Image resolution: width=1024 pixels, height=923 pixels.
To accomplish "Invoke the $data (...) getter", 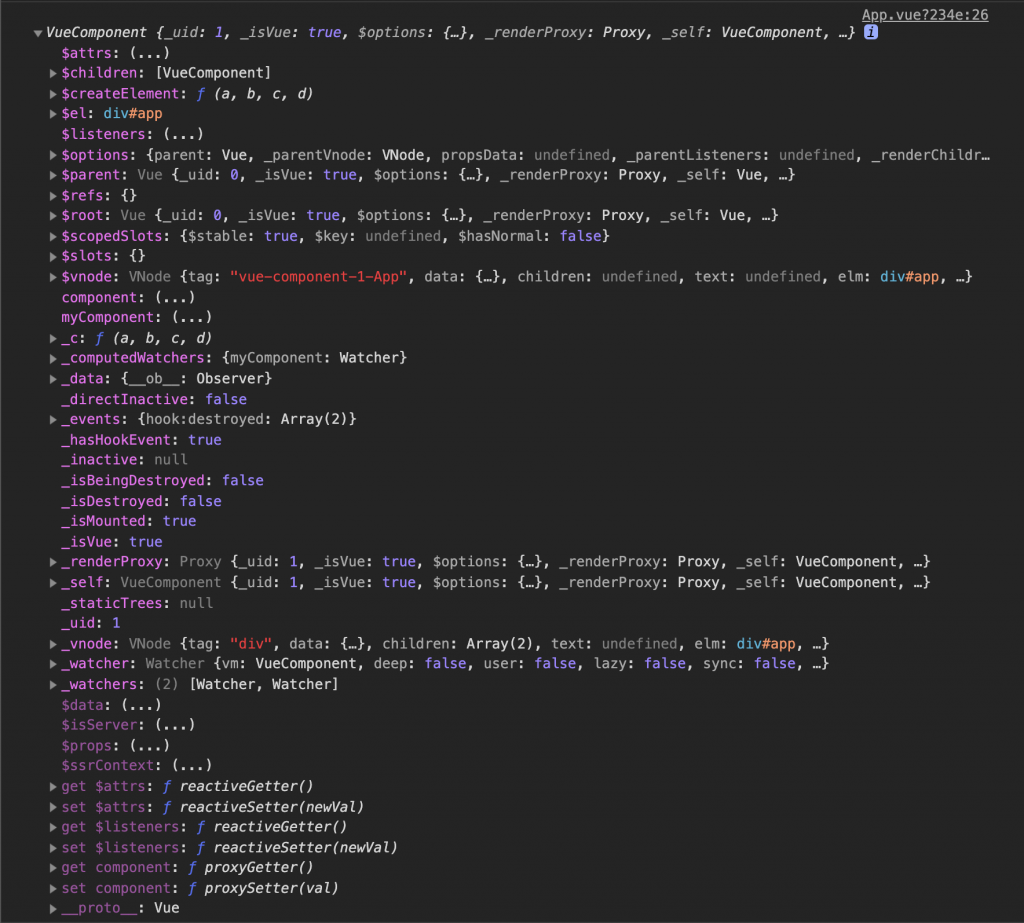I will (x=141, y=705).
